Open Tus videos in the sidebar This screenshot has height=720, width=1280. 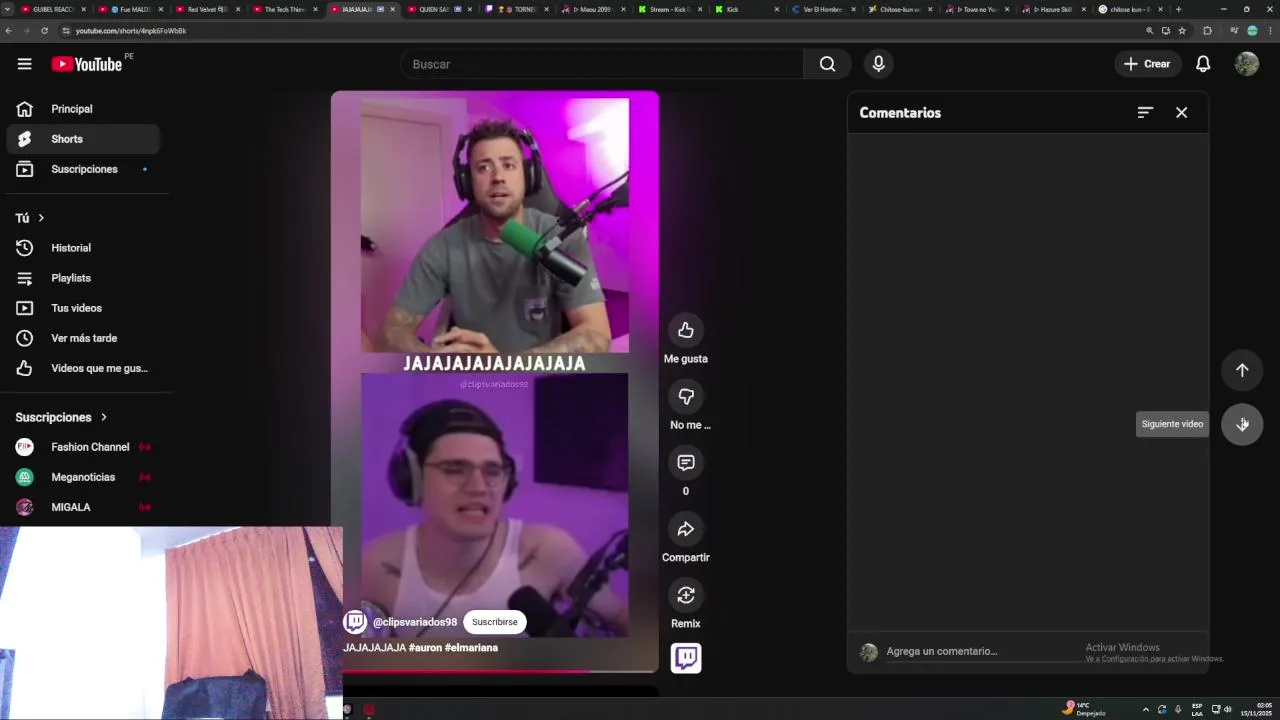(x=83, y=308)
